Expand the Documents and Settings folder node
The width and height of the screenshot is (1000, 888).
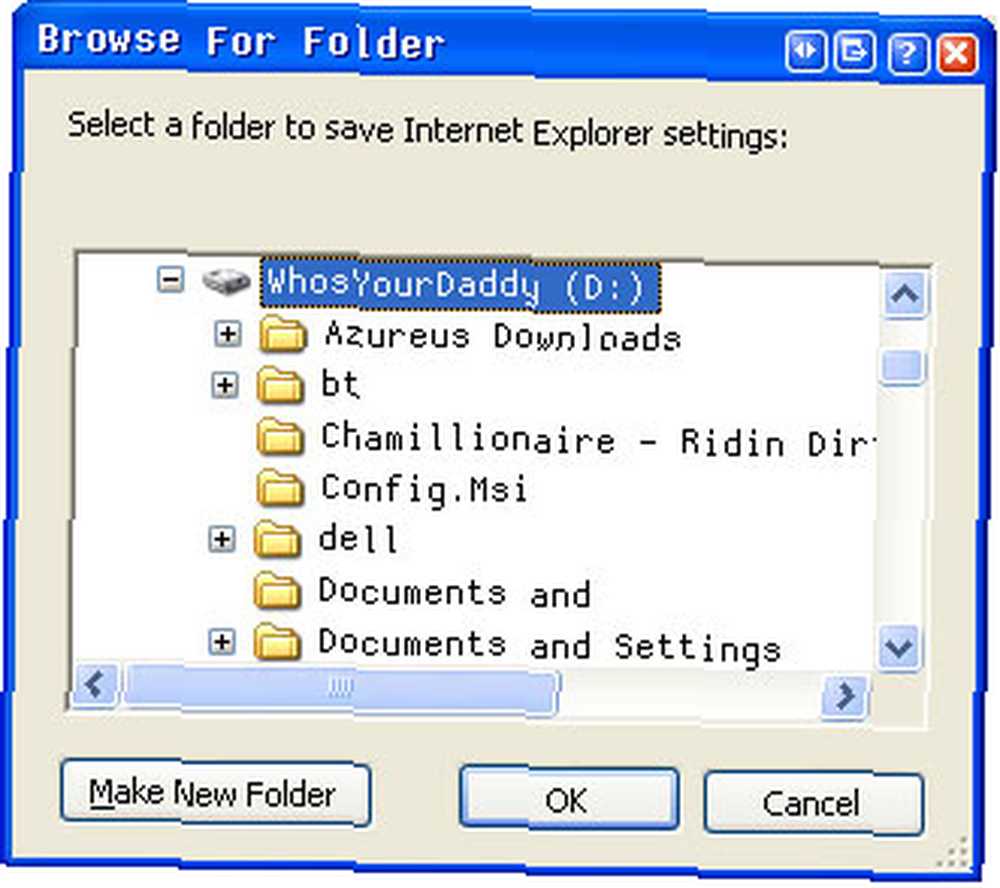coord(222,642)
